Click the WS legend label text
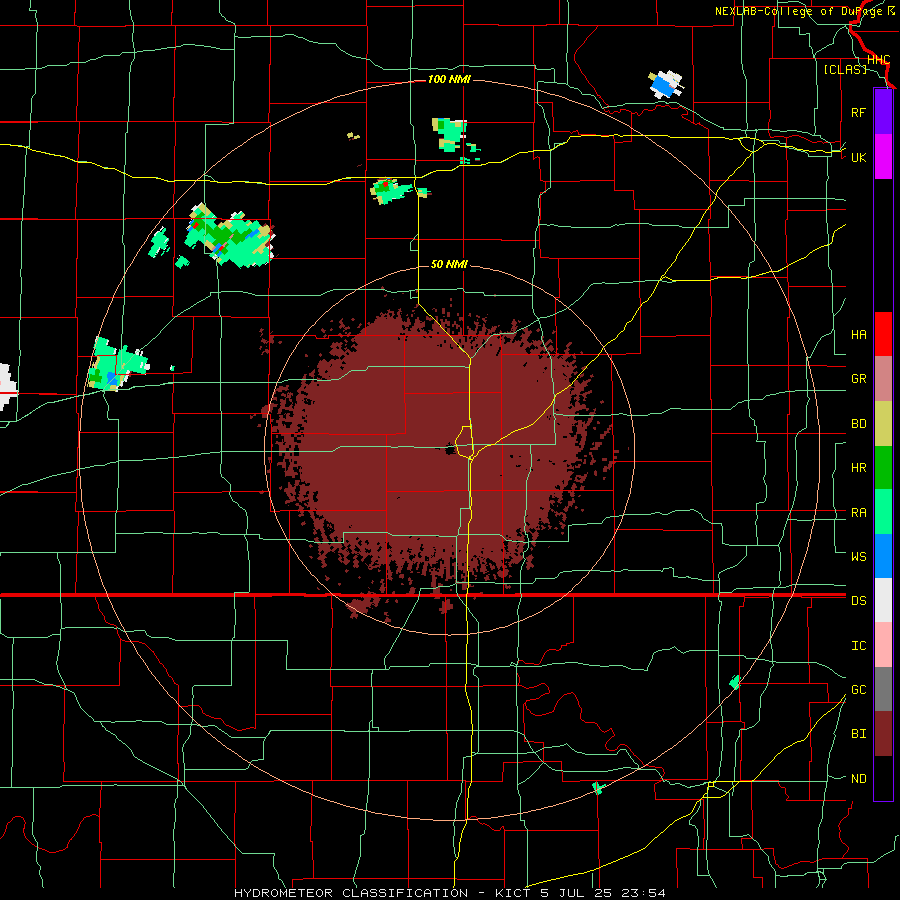 pyautogui.click(x=858, y=557)
